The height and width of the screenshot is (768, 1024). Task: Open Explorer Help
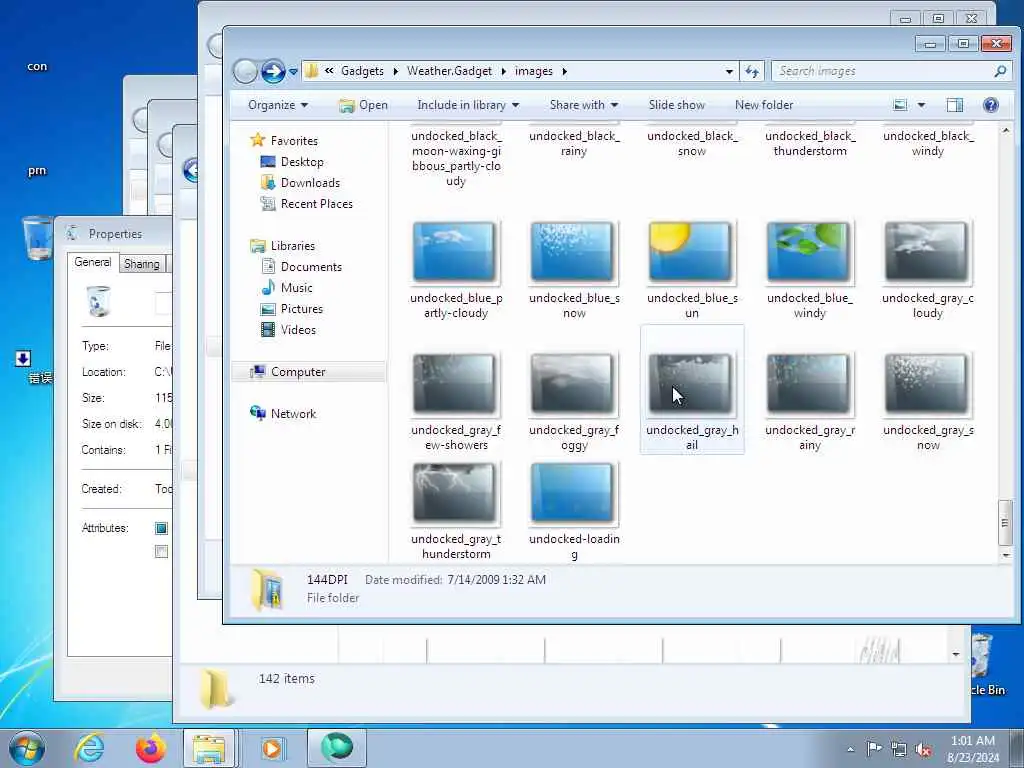[990, 105]
